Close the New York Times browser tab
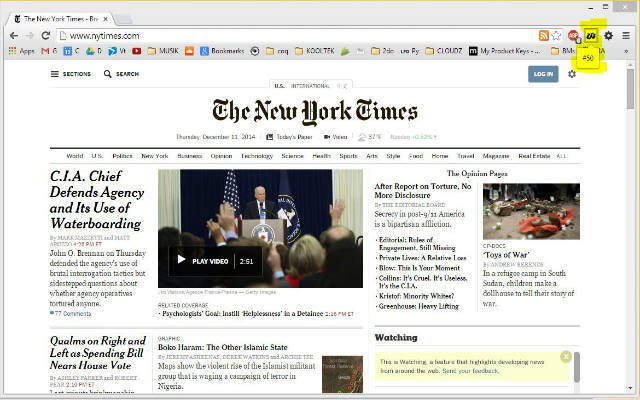Image resolution: width=640 pixels, height=400 pixels. tap(105, 19)
